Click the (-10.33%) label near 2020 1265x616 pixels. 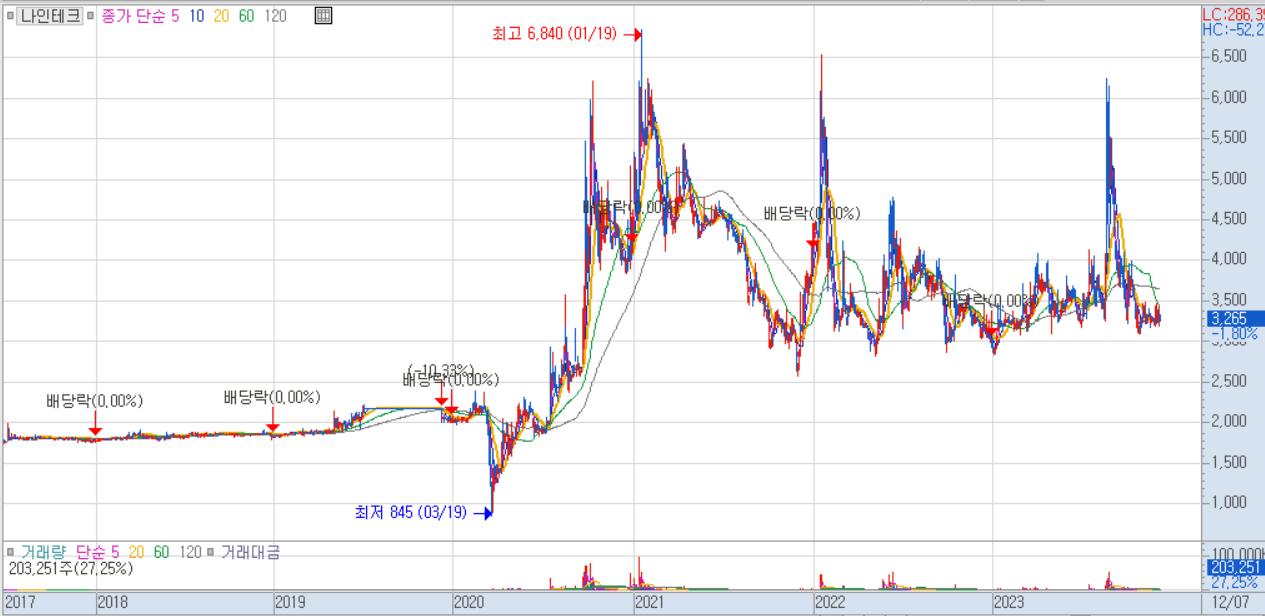(x=440, y=370)
